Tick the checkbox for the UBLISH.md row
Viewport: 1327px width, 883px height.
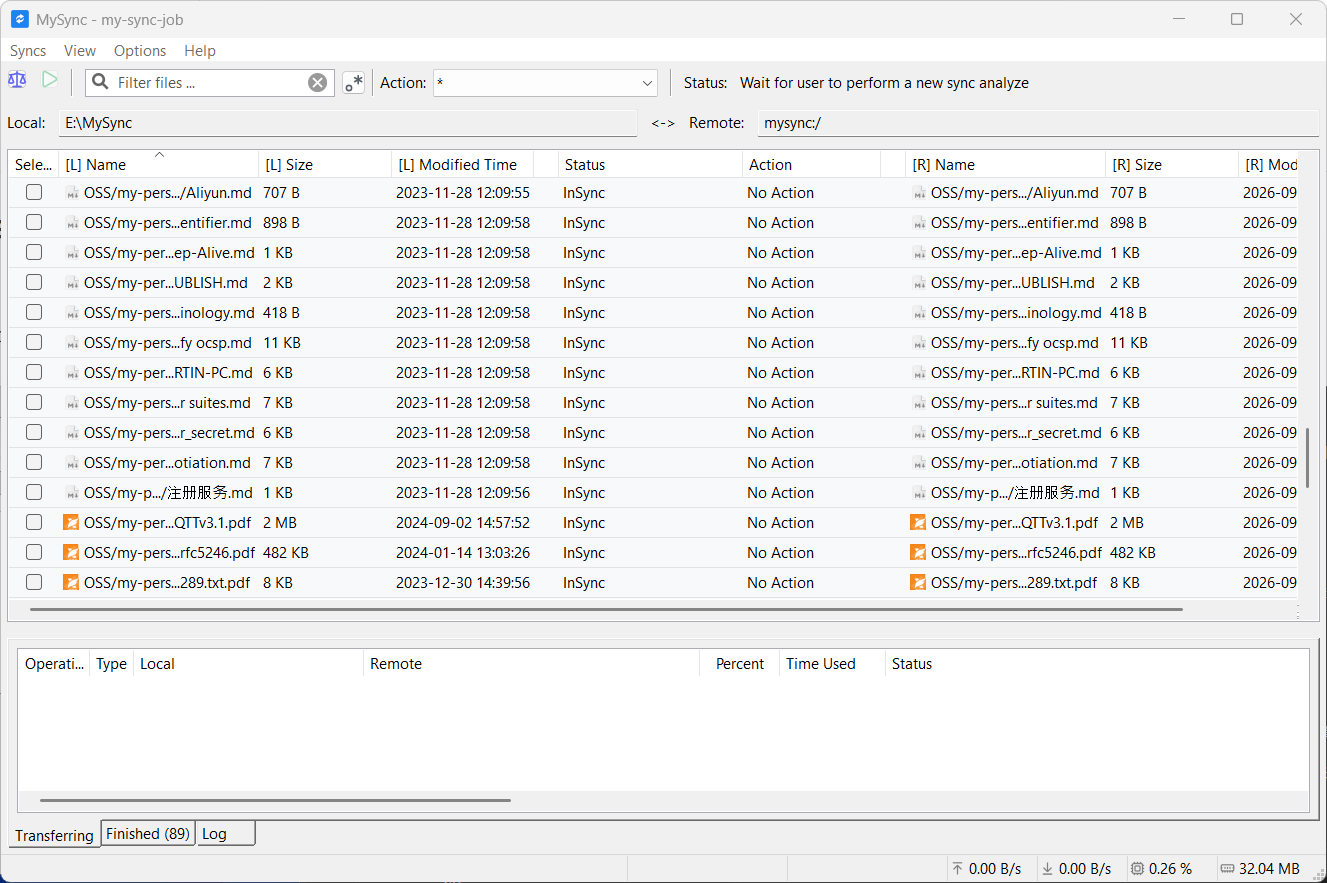click(x=34, y=282)
